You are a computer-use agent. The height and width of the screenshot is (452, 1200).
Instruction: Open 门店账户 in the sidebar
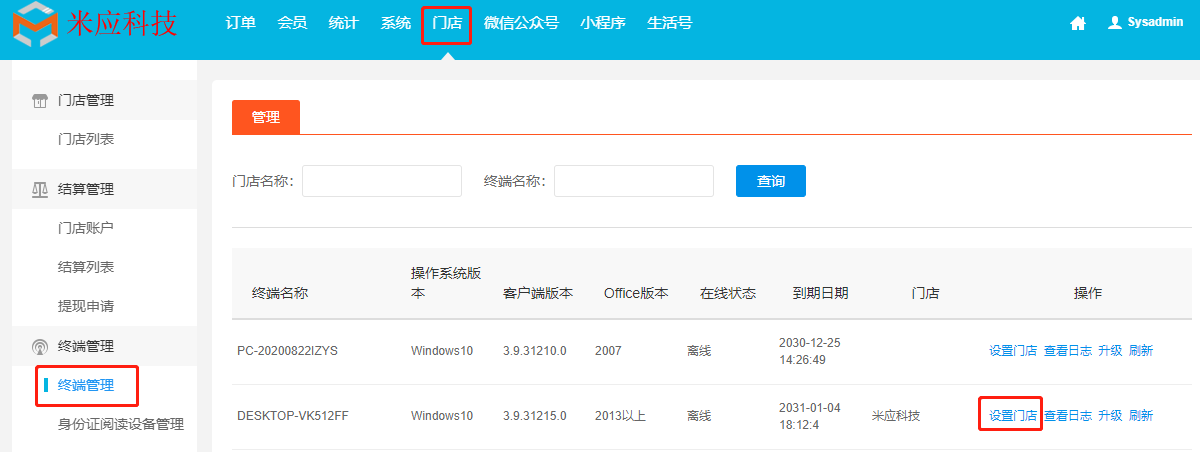[x=86, y=228]
